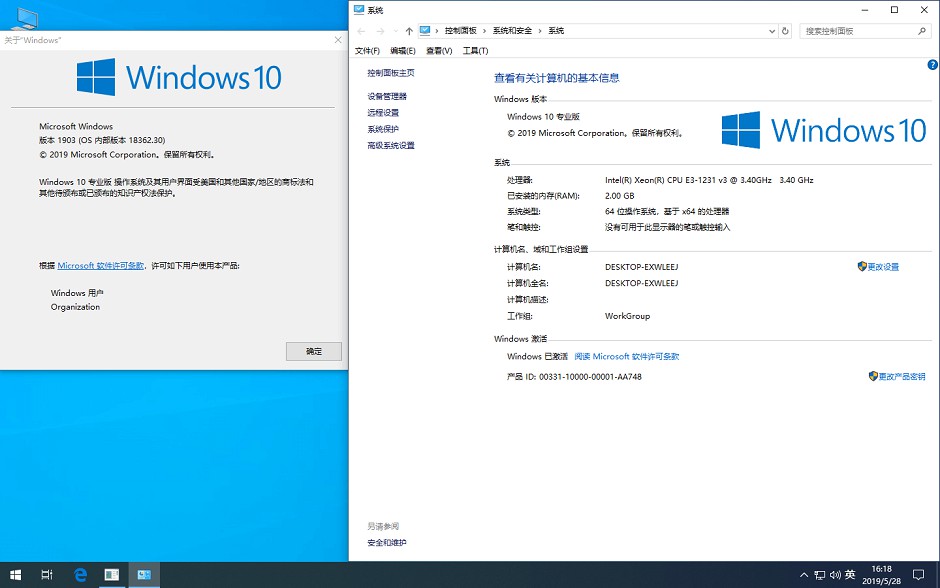
Task: Click the Control Panel icon in the address bar
Action: (424, 30)
